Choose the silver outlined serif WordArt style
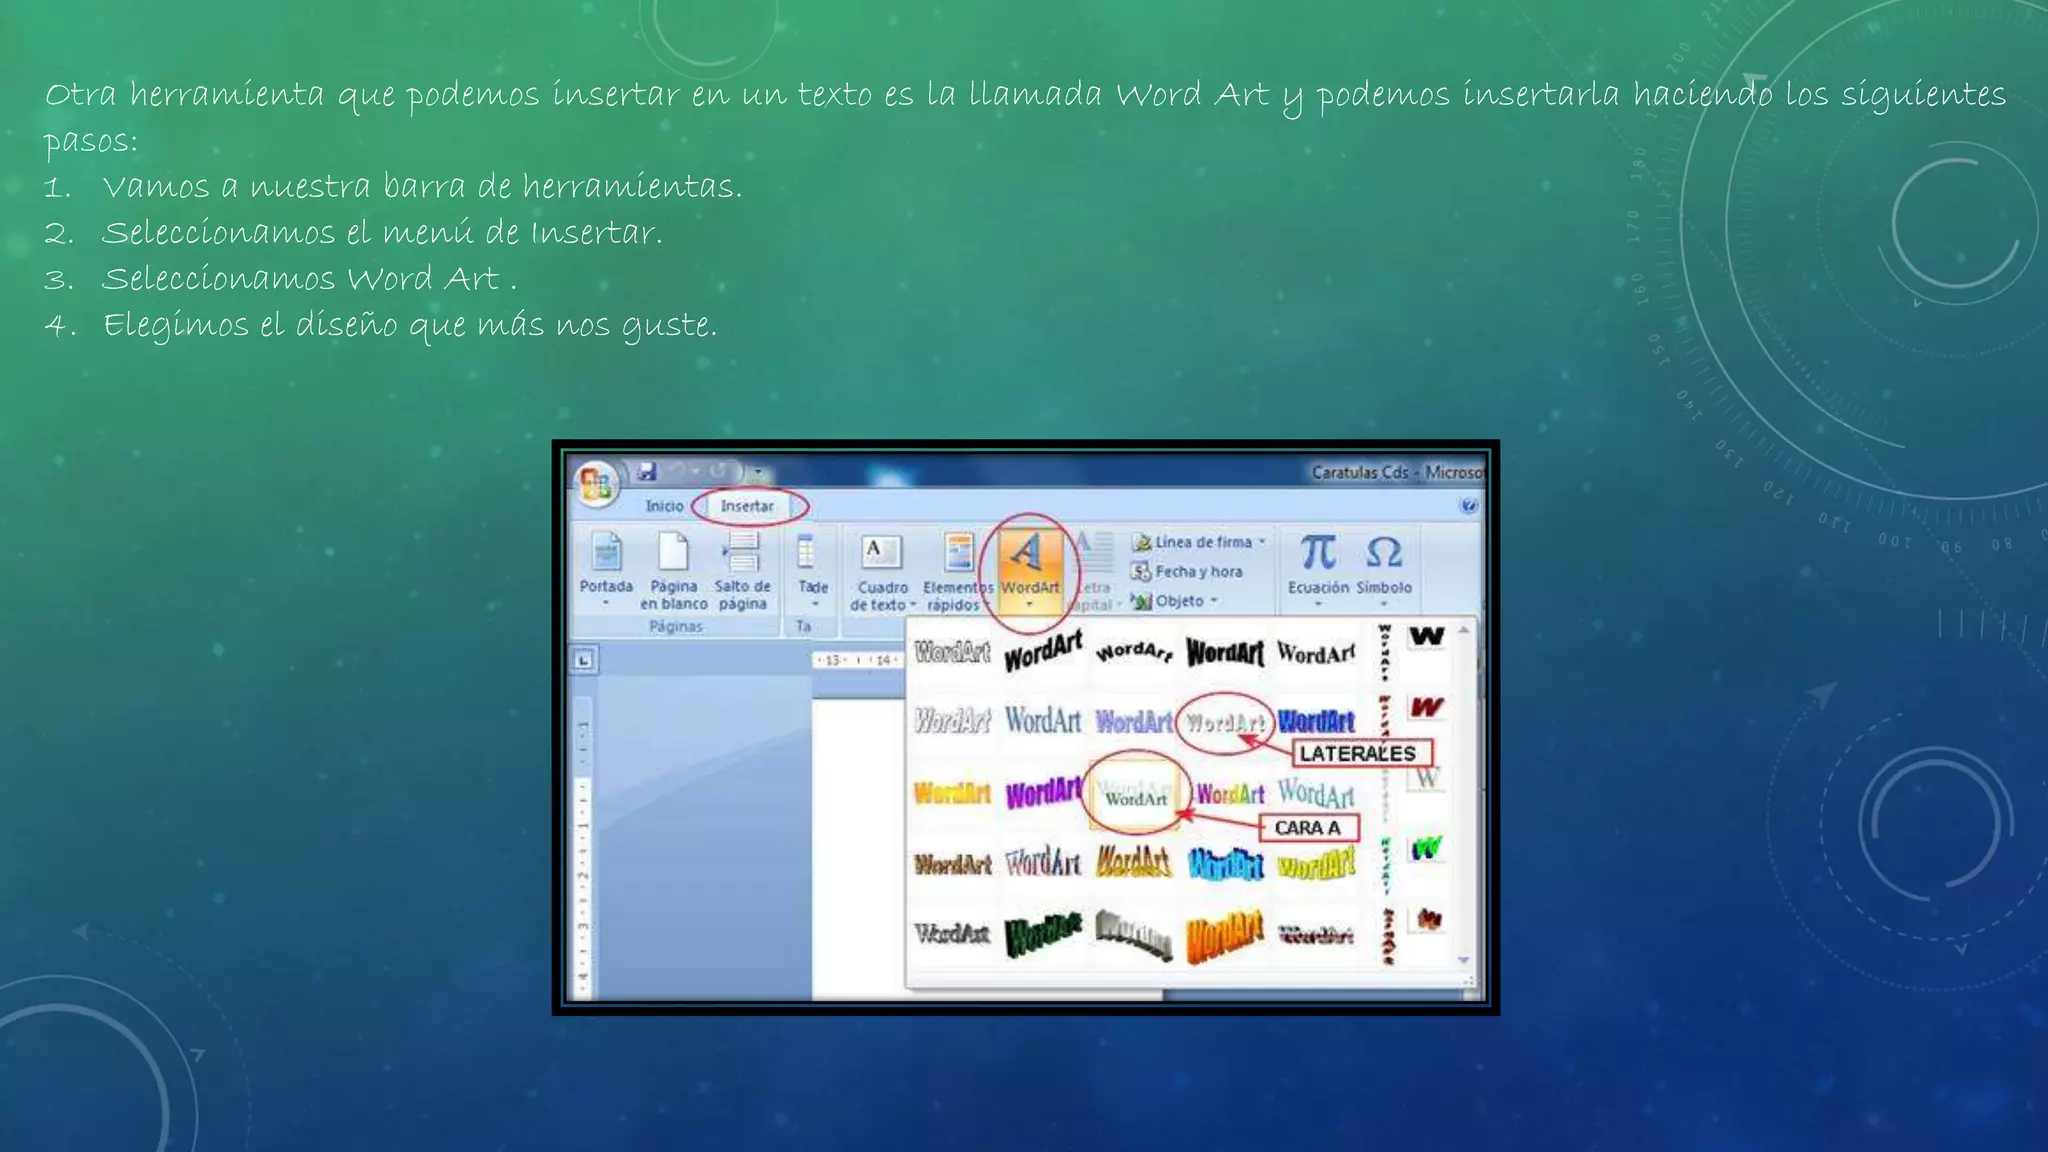2048x1152 pixels. tap(1043, 862)
